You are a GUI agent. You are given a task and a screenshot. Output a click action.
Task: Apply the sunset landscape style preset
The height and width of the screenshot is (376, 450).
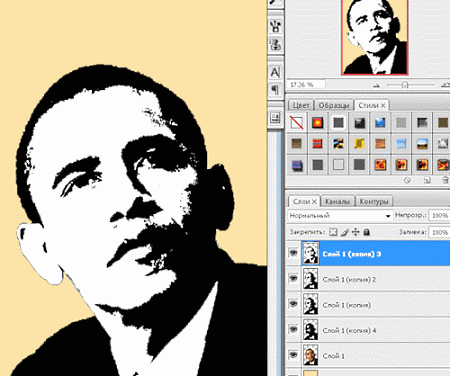(422, 144)
